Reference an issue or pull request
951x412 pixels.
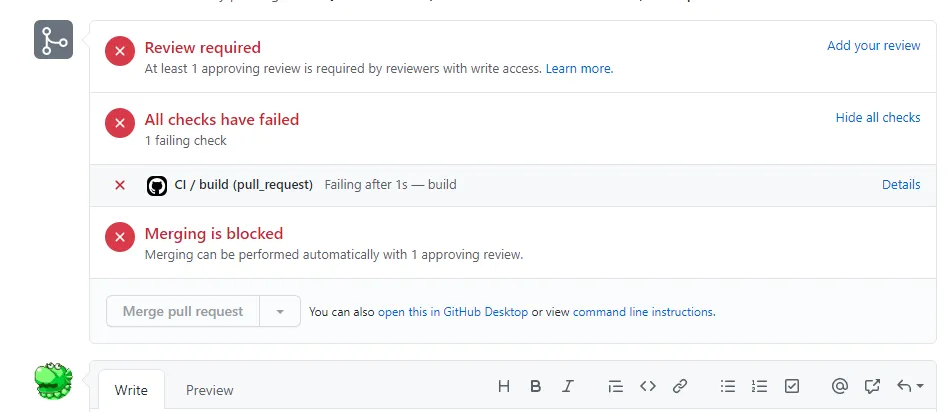pyautogui.click(x=872, y=386)
